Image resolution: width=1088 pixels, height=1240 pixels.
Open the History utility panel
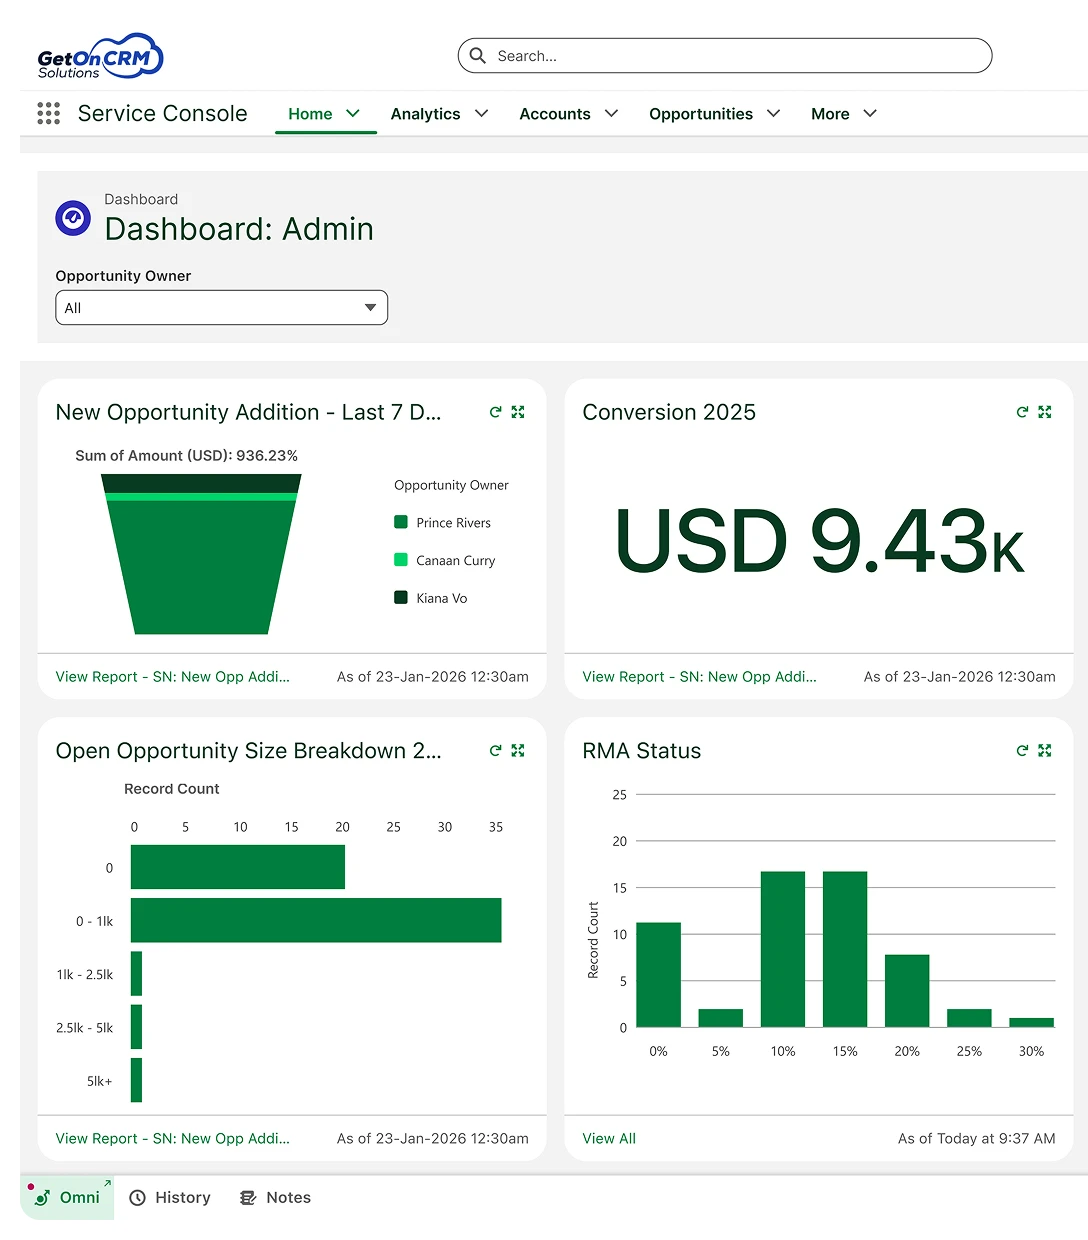coord(170,1197)
